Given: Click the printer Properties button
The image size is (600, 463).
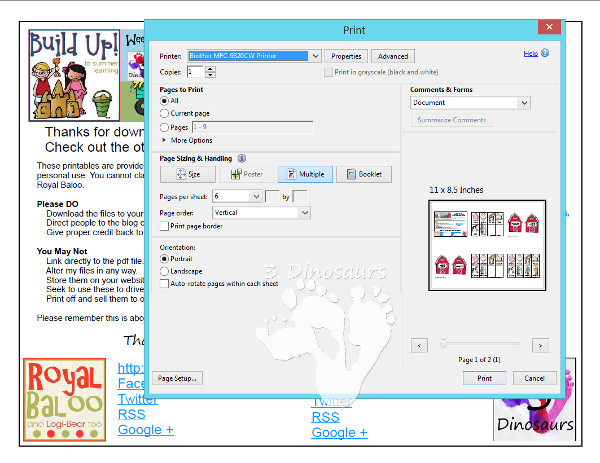Looking at the screenshot, I should pos(346,56).
